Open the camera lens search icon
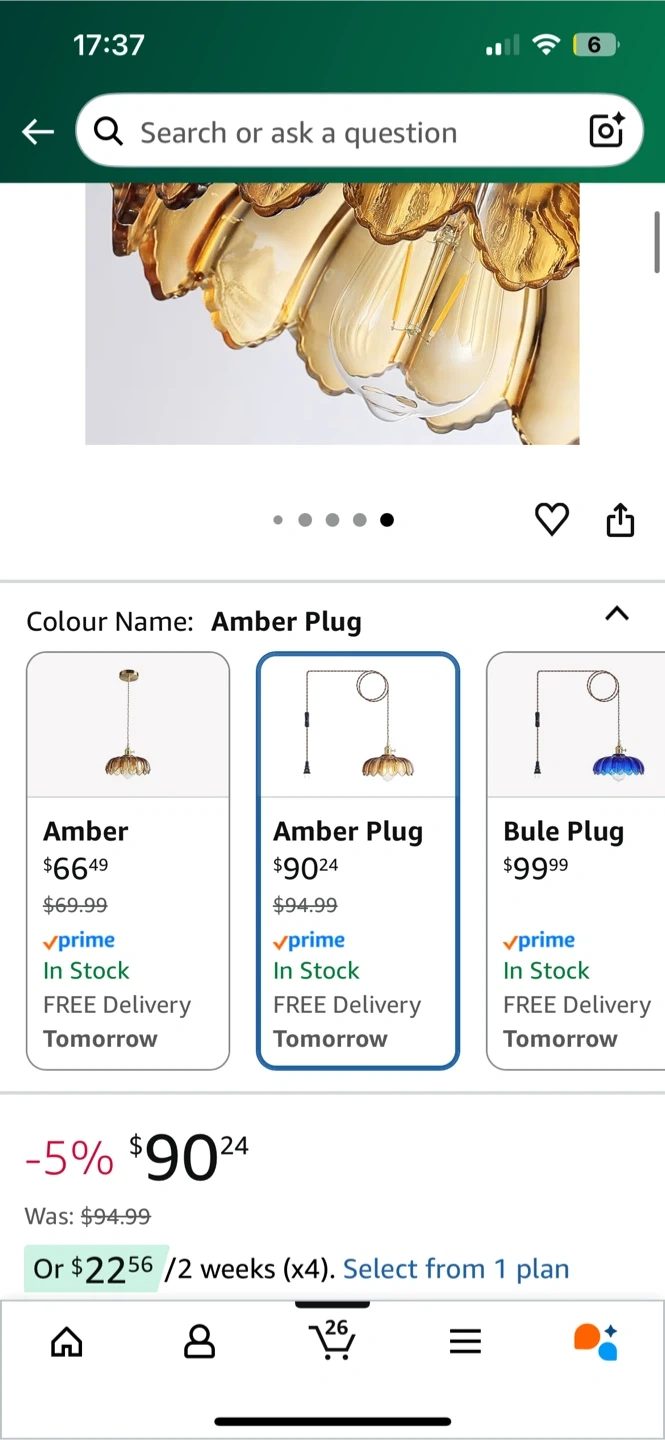The width and height of the screenshot is (665, 1440). tap(606, 130)
